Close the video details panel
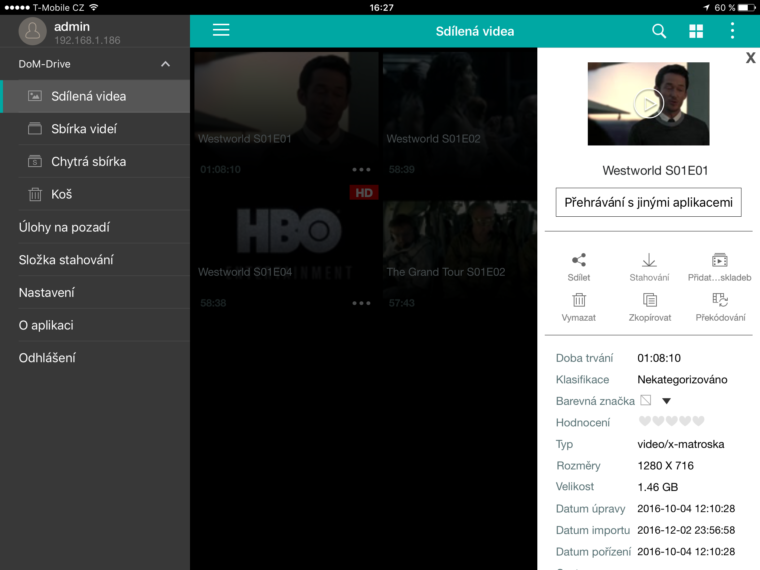This screenshot has height=570, width=760. pos(750,58)
